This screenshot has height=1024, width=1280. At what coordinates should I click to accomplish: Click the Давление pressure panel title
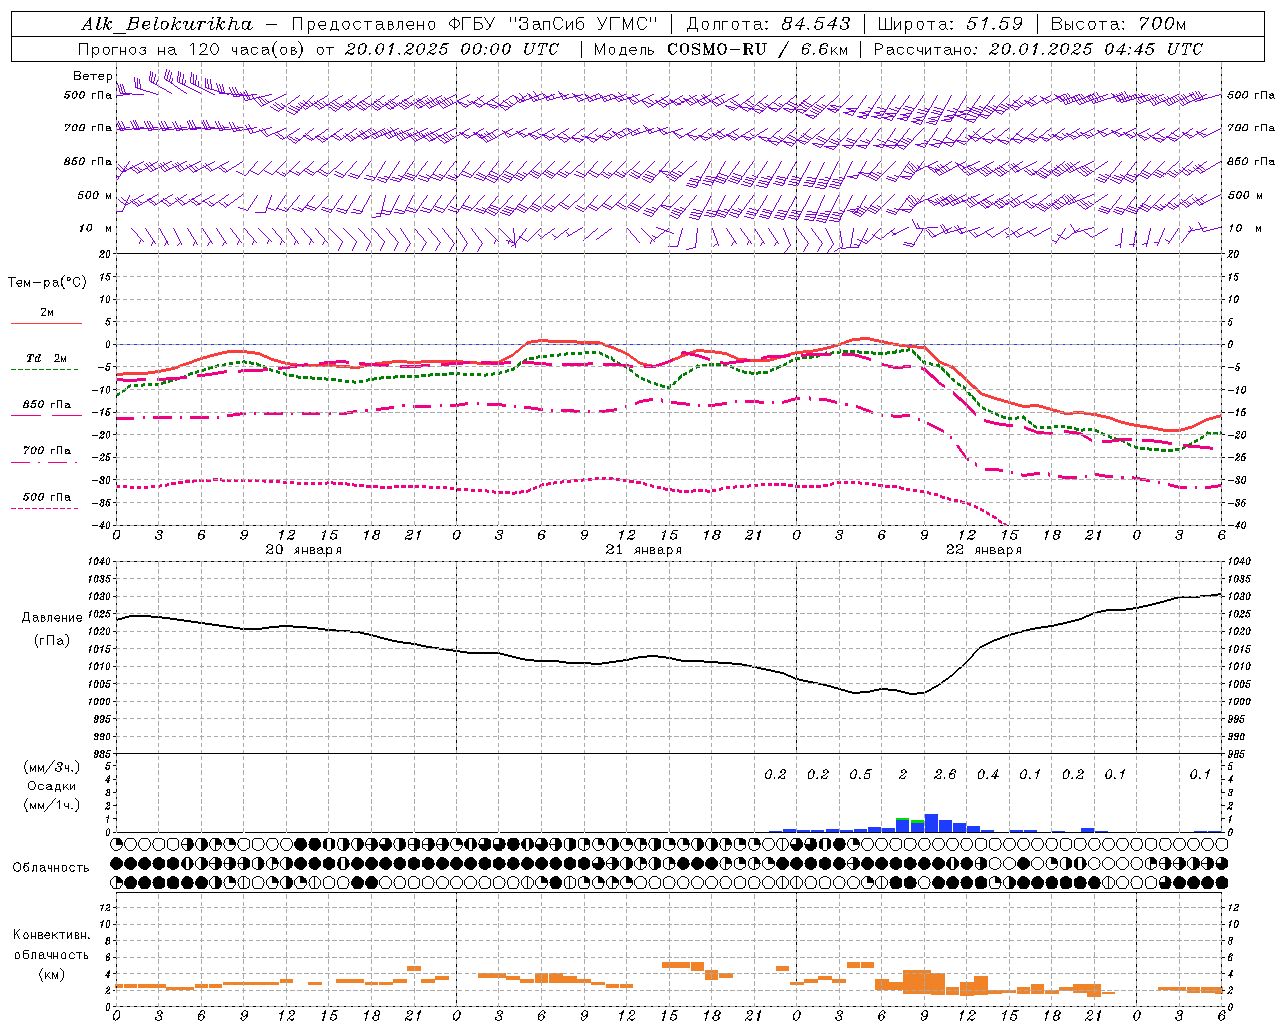tap(52, 618)
